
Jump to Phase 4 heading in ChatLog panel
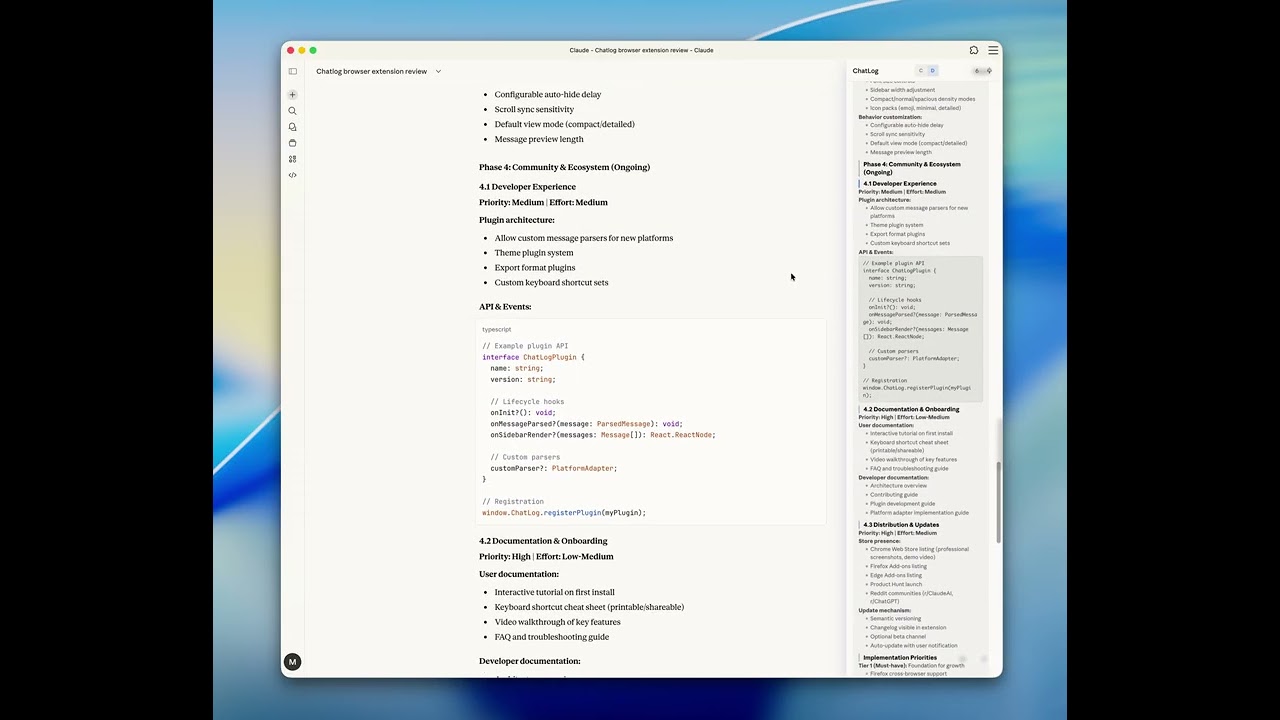[x=911, y=168]
